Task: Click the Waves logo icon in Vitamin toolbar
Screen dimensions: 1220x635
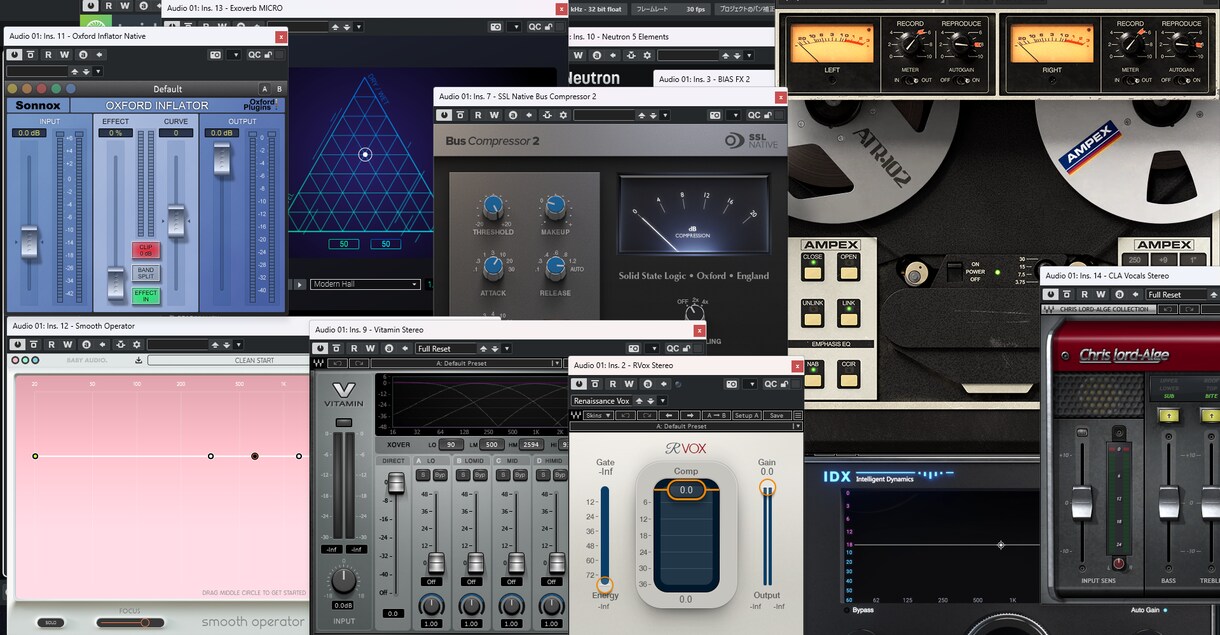Action: pyautogui.click(x=318, y=363)
